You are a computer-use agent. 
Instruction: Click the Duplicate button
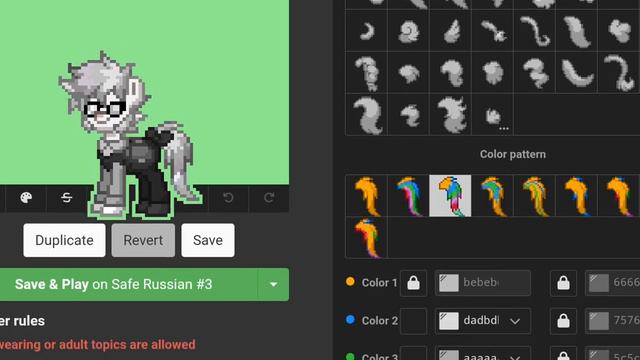[x=64, y=240]
